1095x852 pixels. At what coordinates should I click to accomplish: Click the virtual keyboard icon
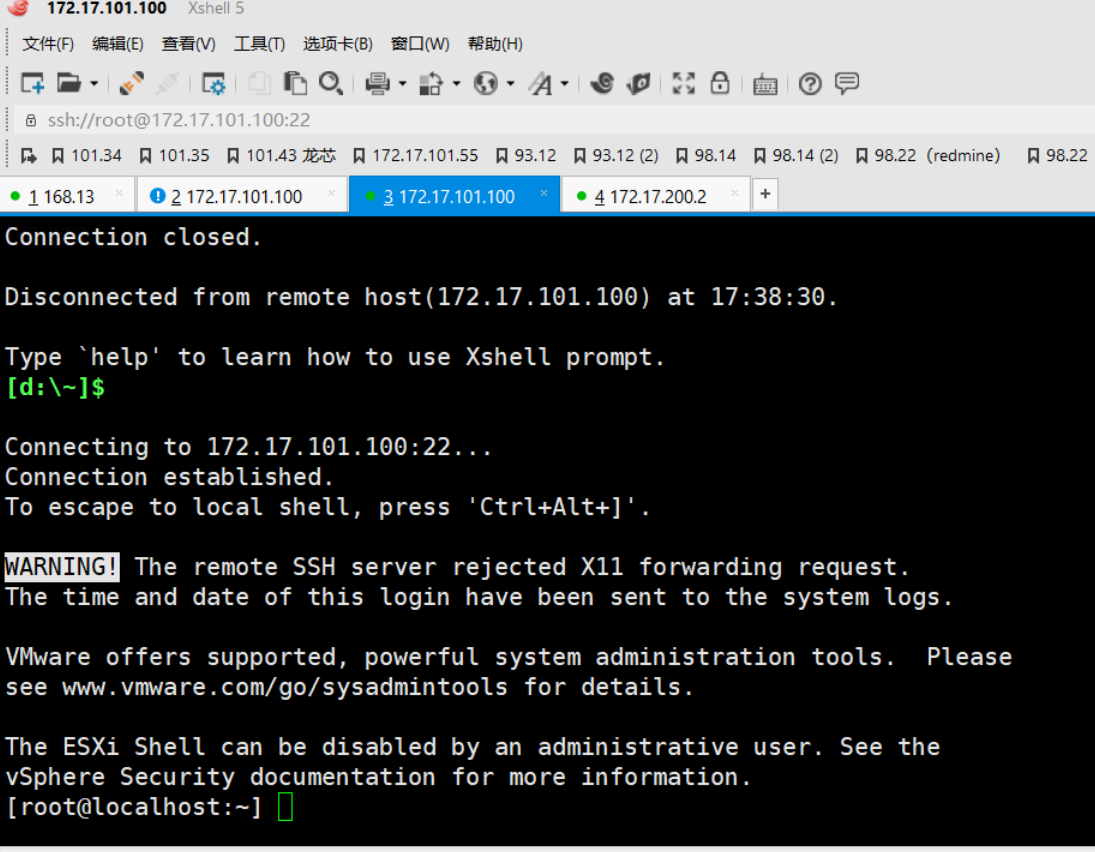(765, 85)
